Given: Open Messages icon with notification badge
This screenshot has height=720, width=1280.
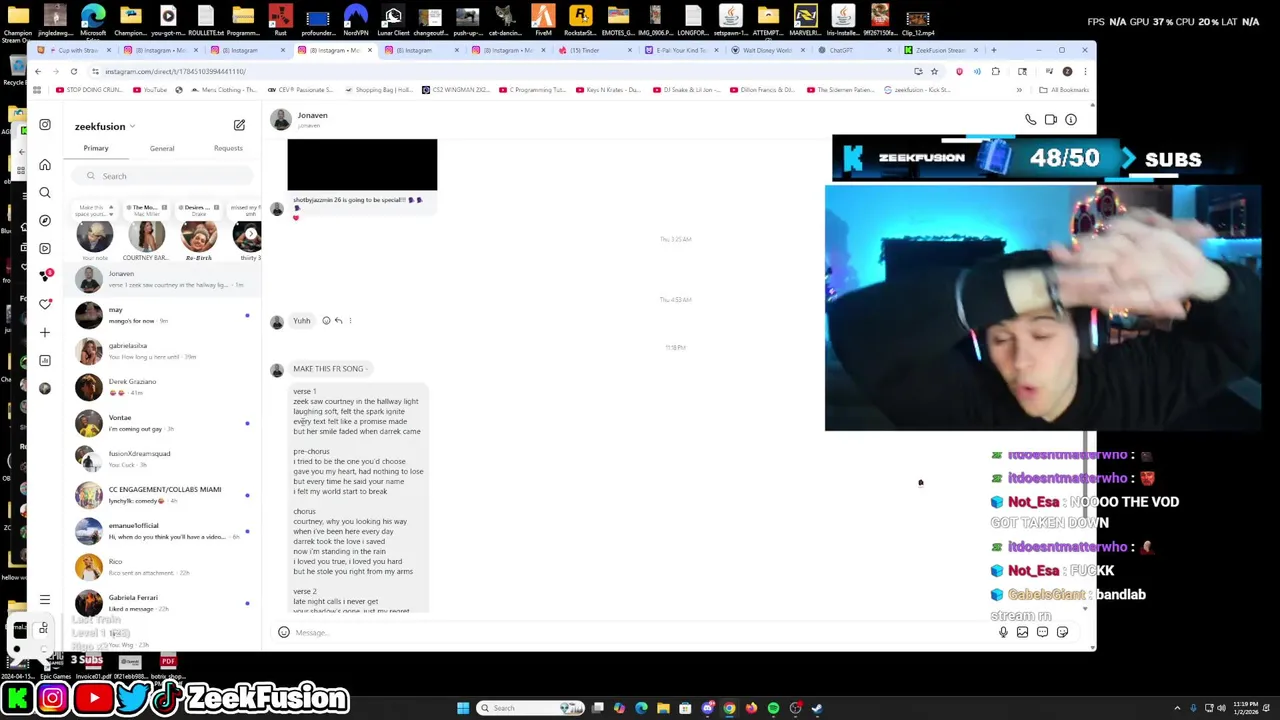Looking at the screenshot, I should tap(44, 276).
